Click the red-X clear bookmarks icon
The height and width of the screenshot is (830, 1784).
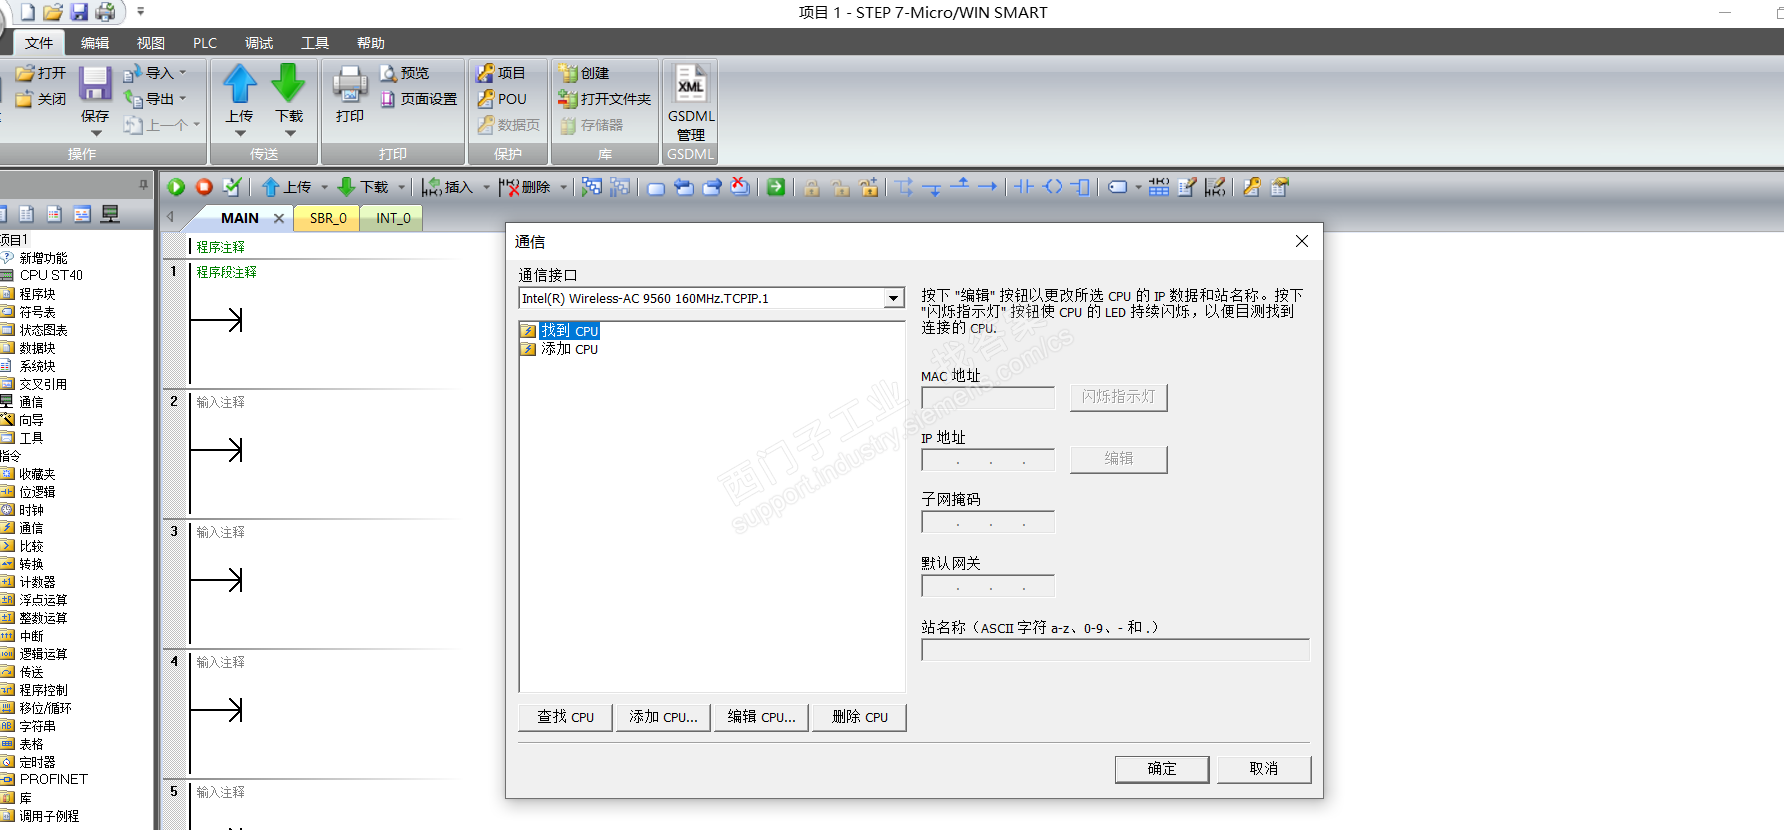740,187
